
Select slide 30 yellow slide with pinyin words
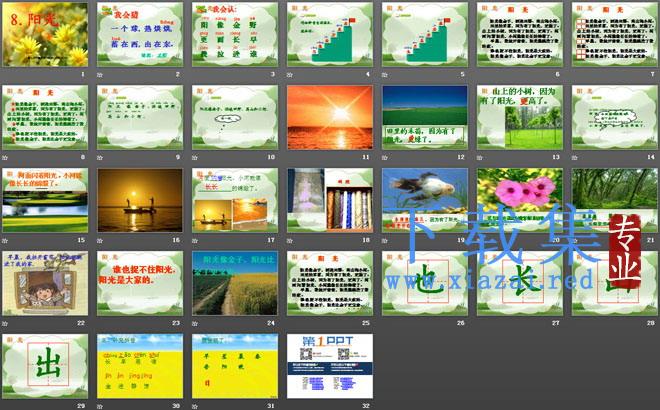[x=140, y=366]
